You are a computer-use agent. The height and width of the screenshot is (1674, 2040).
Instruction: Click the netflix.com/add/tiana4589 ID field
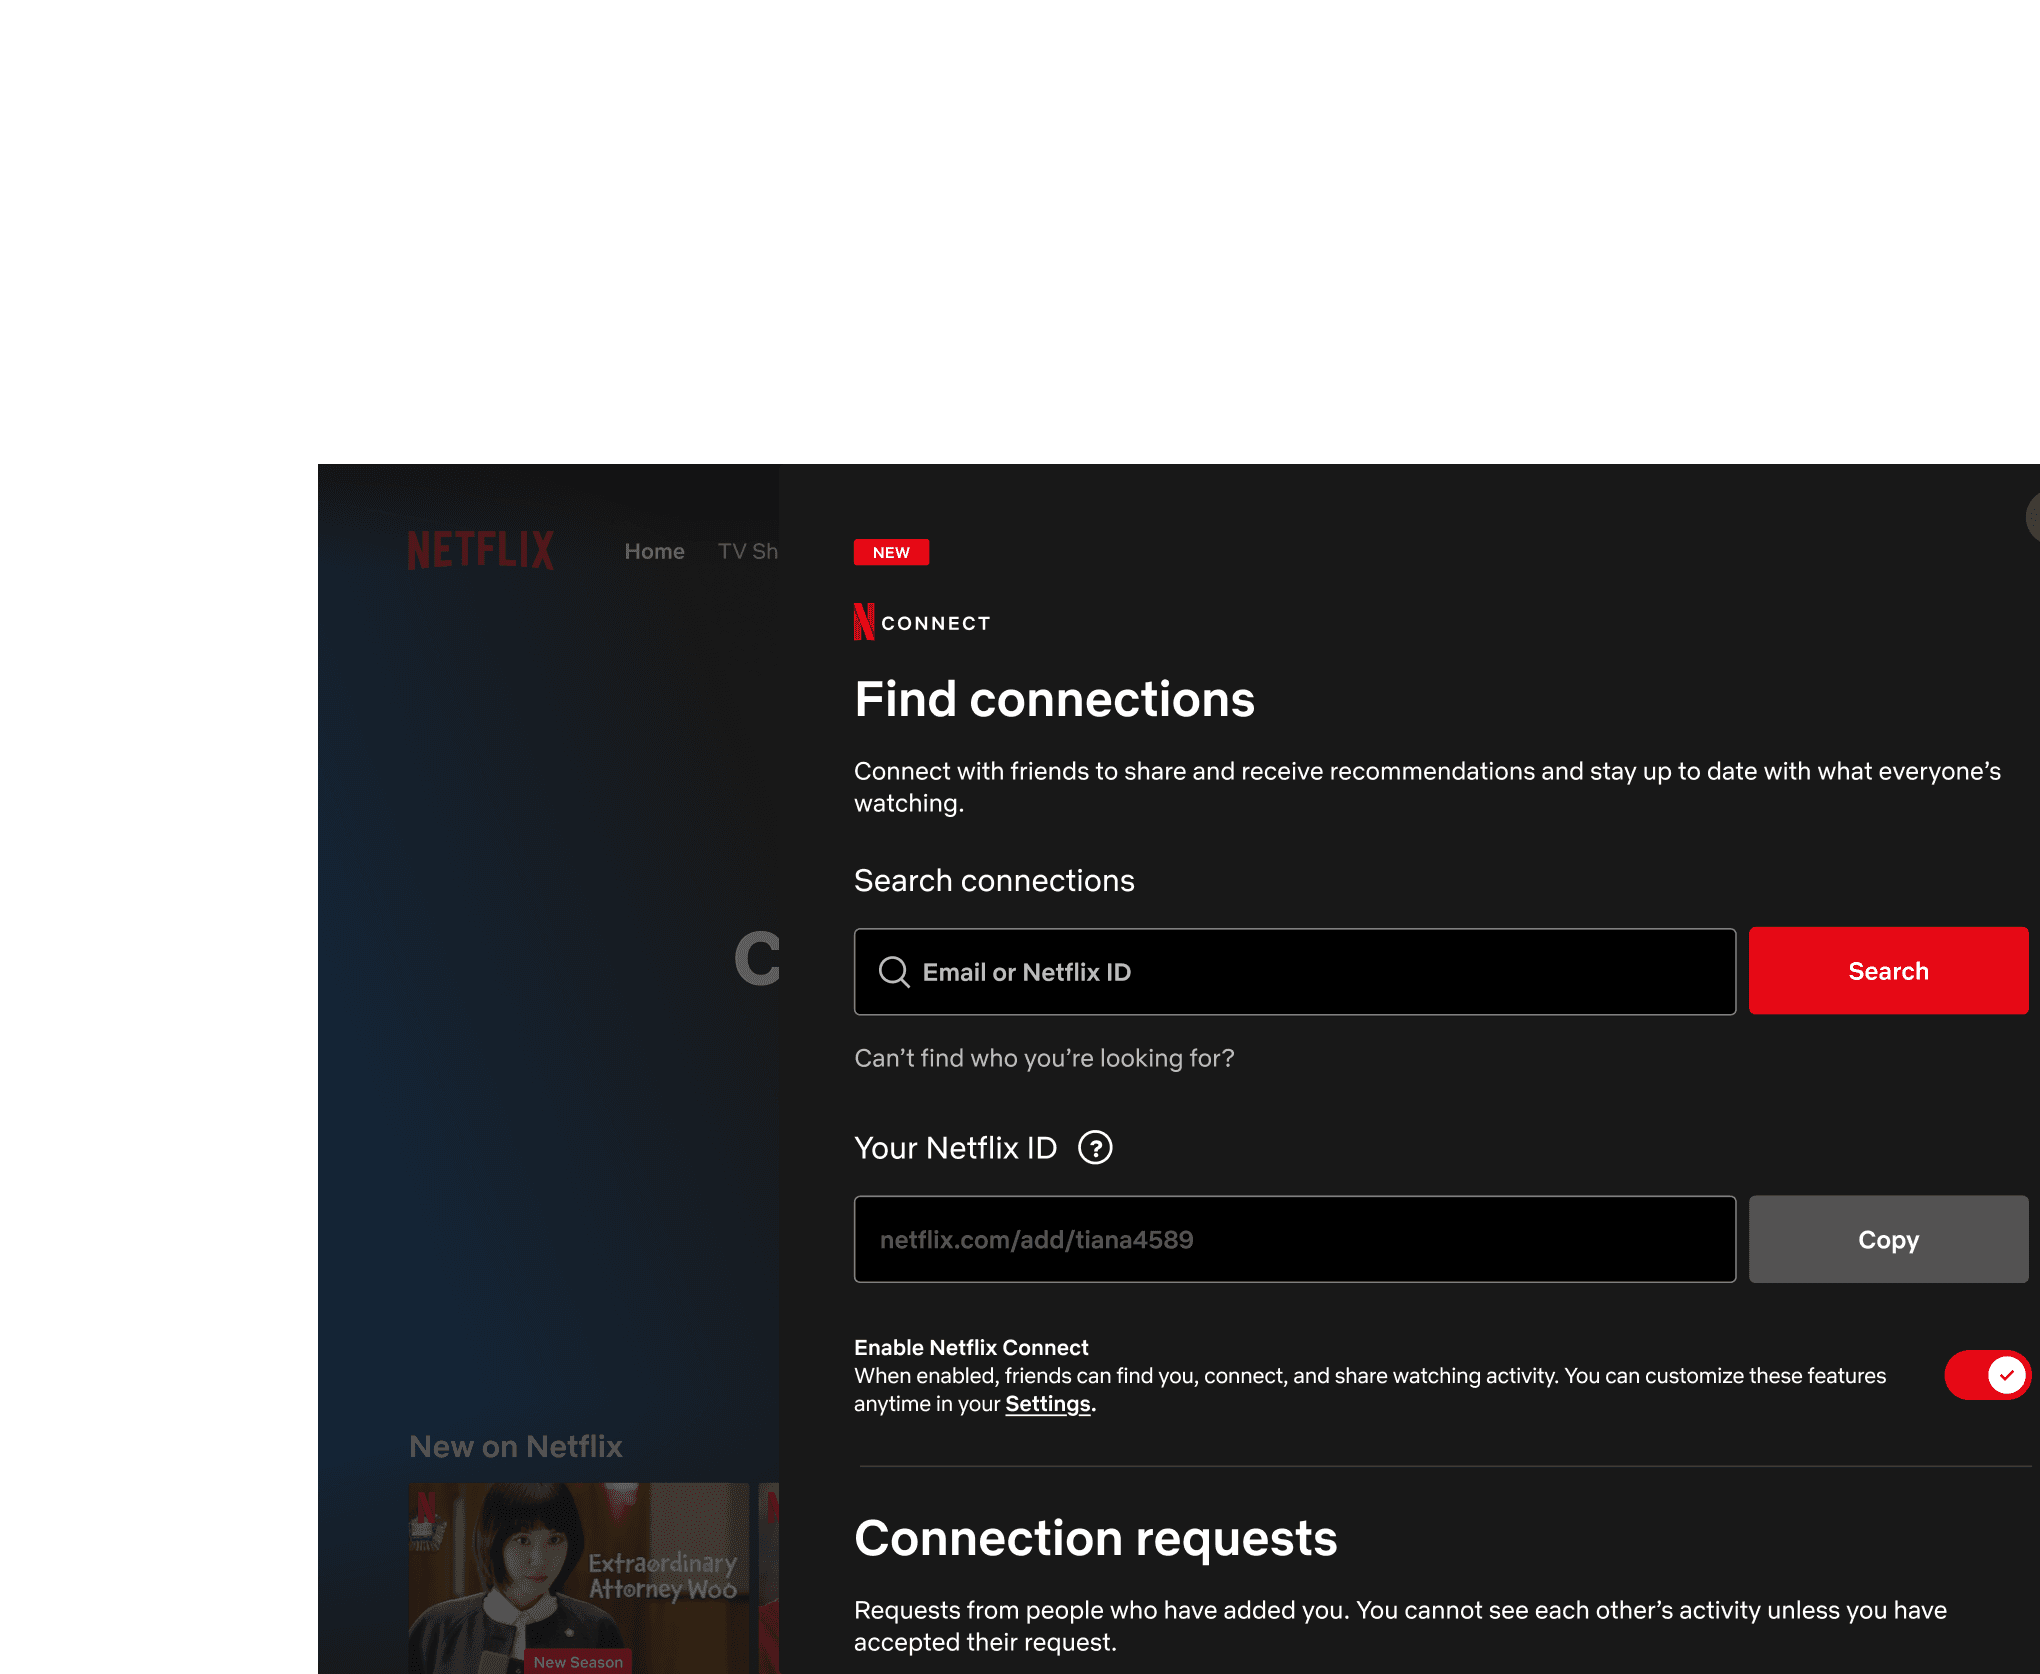click(x=1294, y=1239)
